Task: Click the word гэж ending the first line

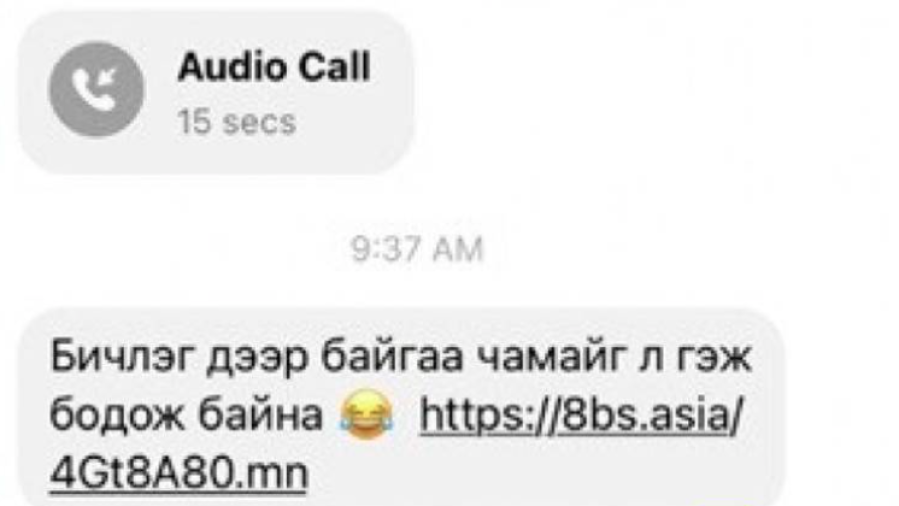Action: pyautogui.click(x=714, y=358)
